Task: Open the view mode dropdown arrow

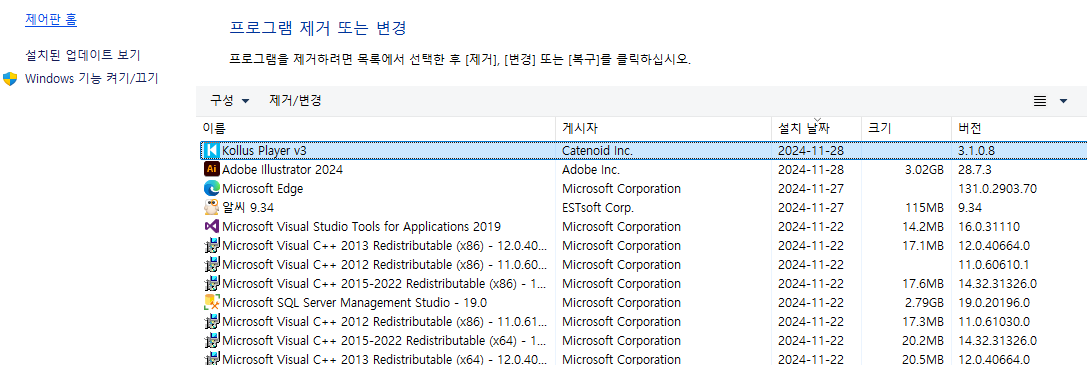Action: [x=1063, y=101]
